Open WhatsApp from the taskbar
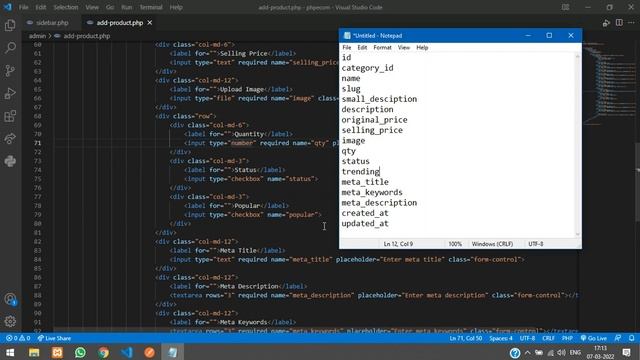The height and width of the screenshot is (360, 640). pyautogui.click(x=80, y=352)
